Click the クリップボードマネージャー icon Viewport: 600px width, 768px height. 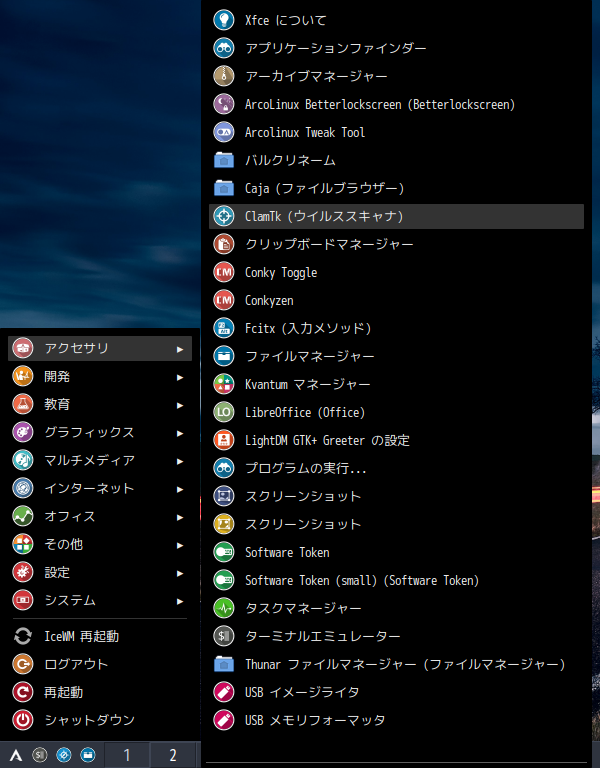[224, 244]
